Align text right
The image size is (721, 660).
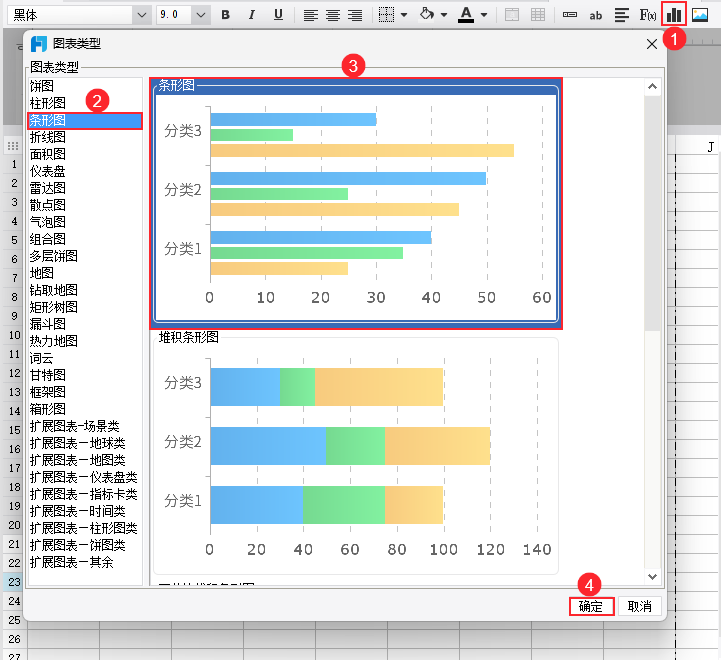point(355,15)
